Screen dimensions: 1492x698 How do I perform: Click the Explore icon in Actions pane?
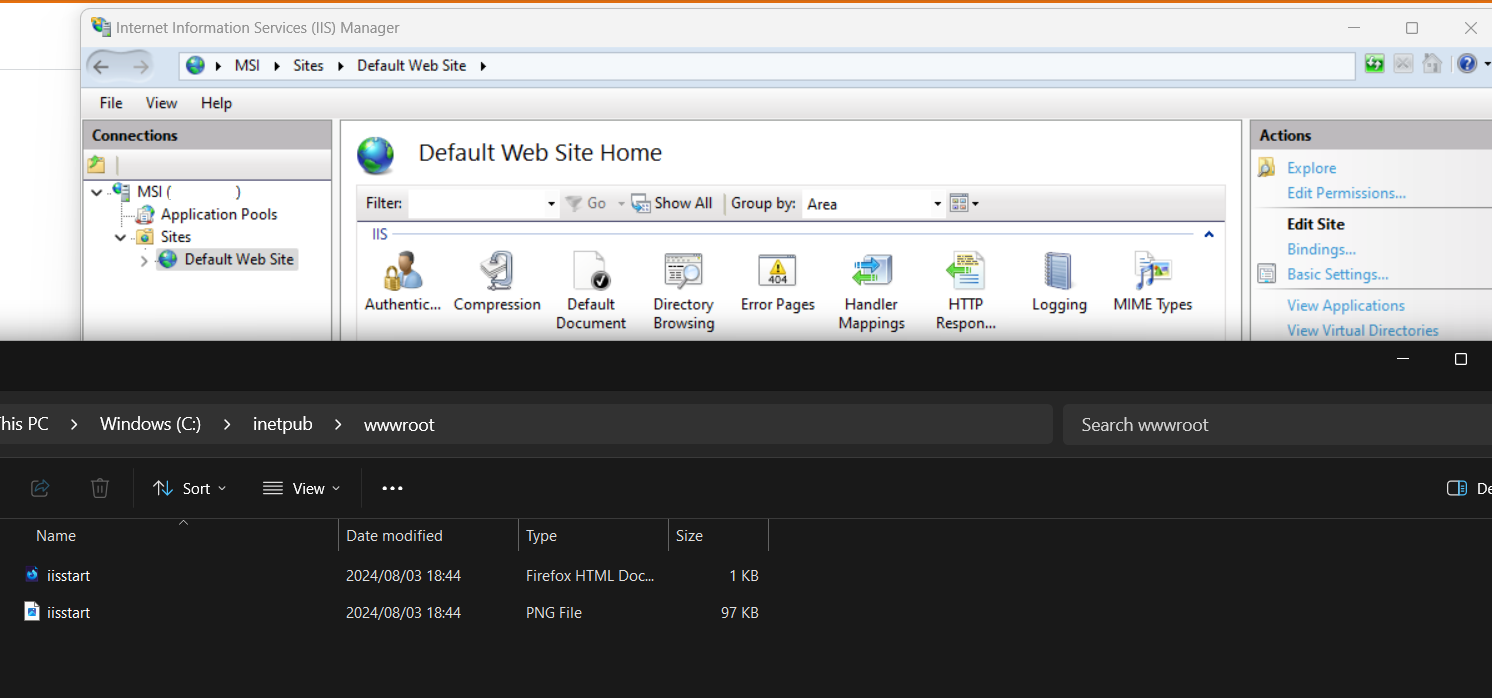pyautogui.click(x=1267, y=168)
